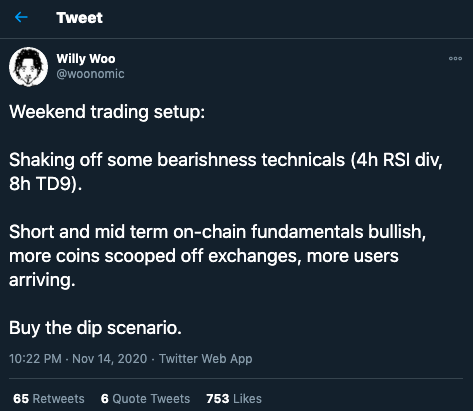Image resolution: width=473 pixels, height=411 pixels.
Task: Click the Nov 14, 2020 date
Action: click(110, 359)
